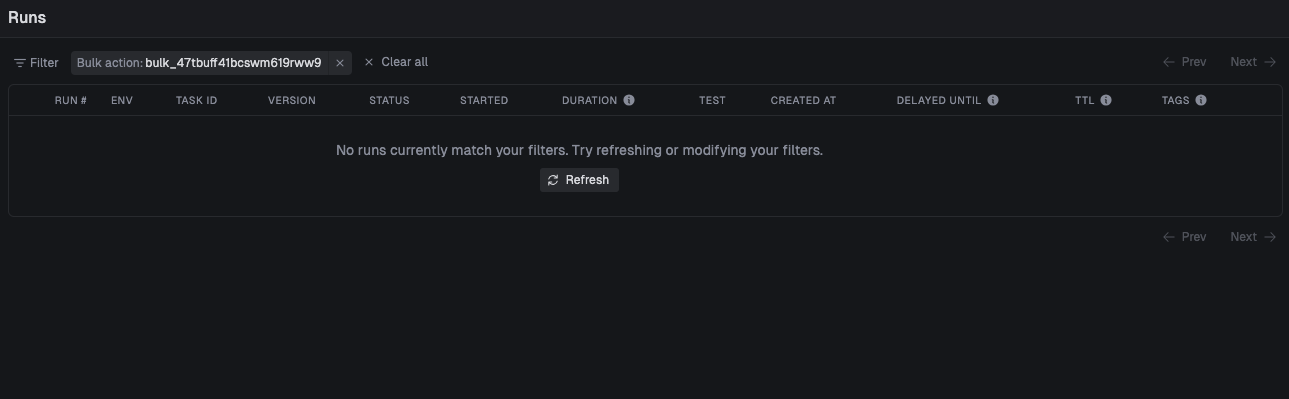Click the TEST column header
1289x399 pixels.
(712, 100)
